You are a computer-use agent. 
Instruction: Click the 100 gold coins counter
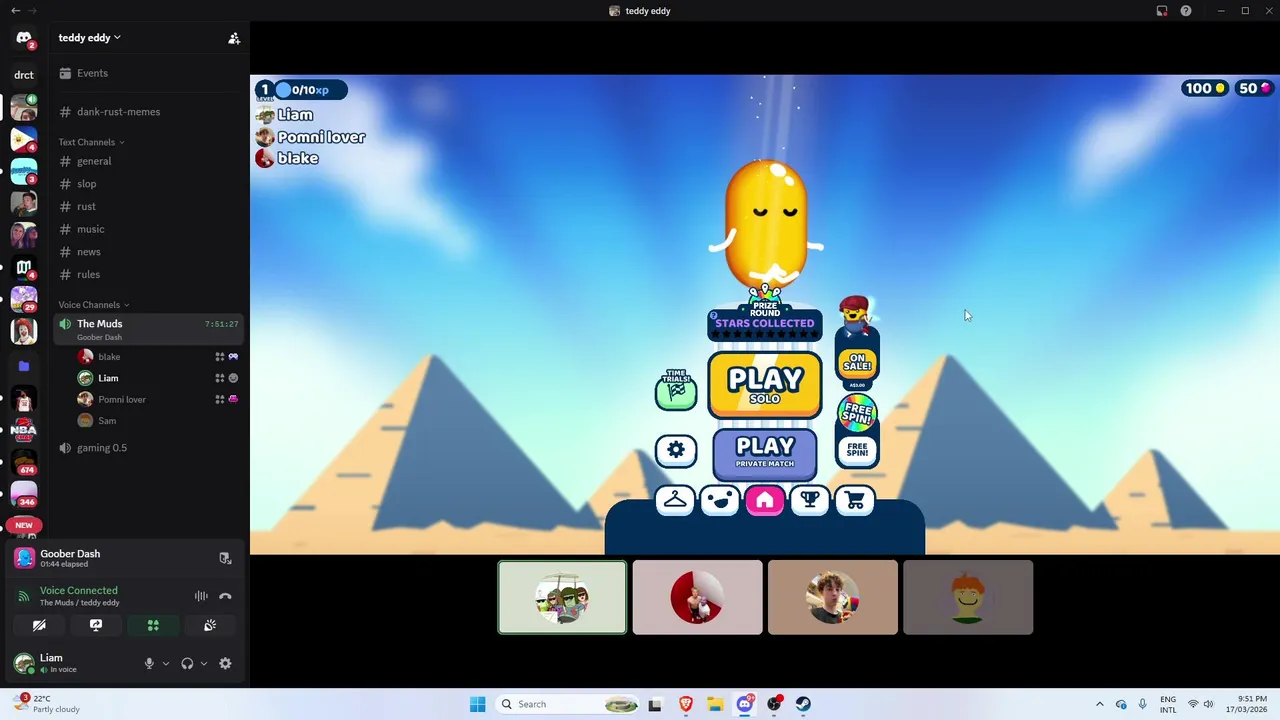click(1205, 89)
